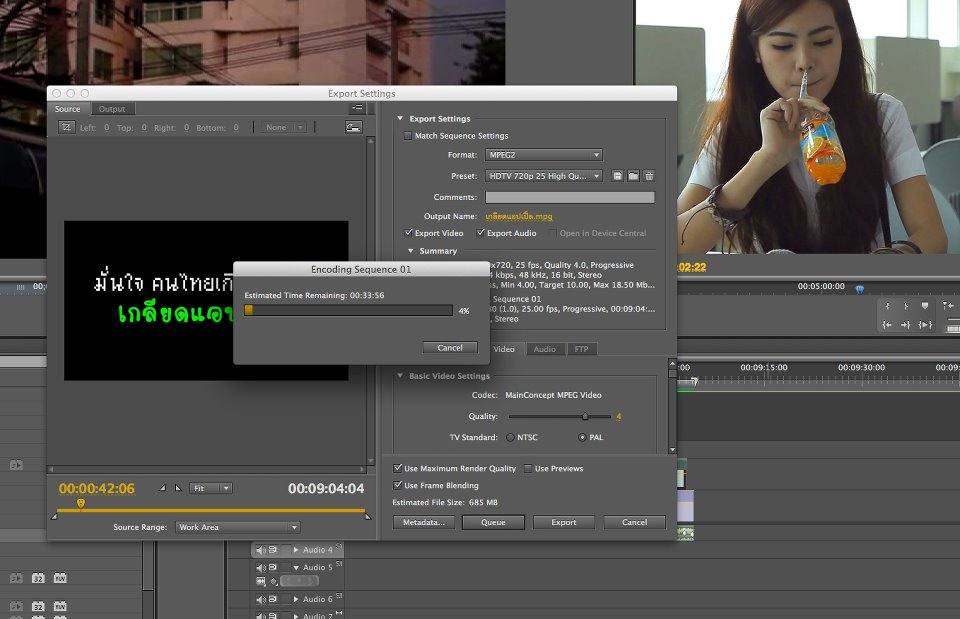Open the Export Settings panel flyout menu

[357, 108]
